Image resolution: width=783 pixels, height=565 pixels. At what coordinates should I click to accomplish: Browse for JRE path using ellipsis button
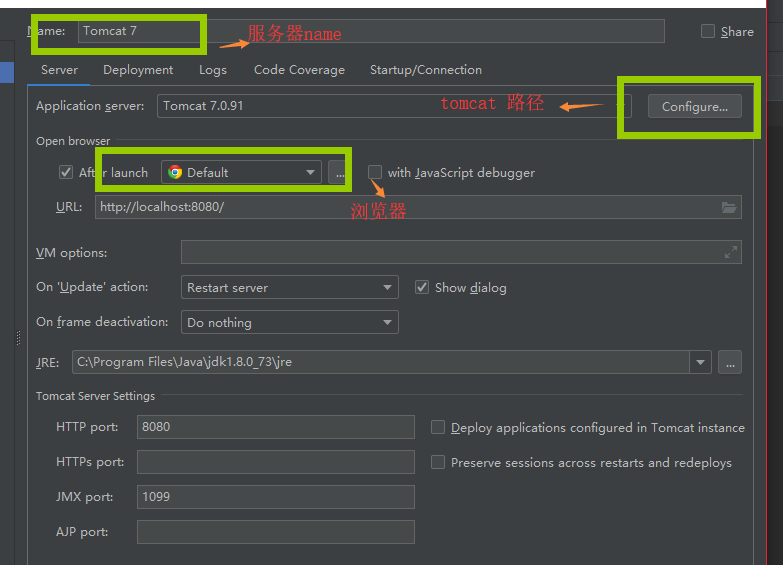point(730,362)
